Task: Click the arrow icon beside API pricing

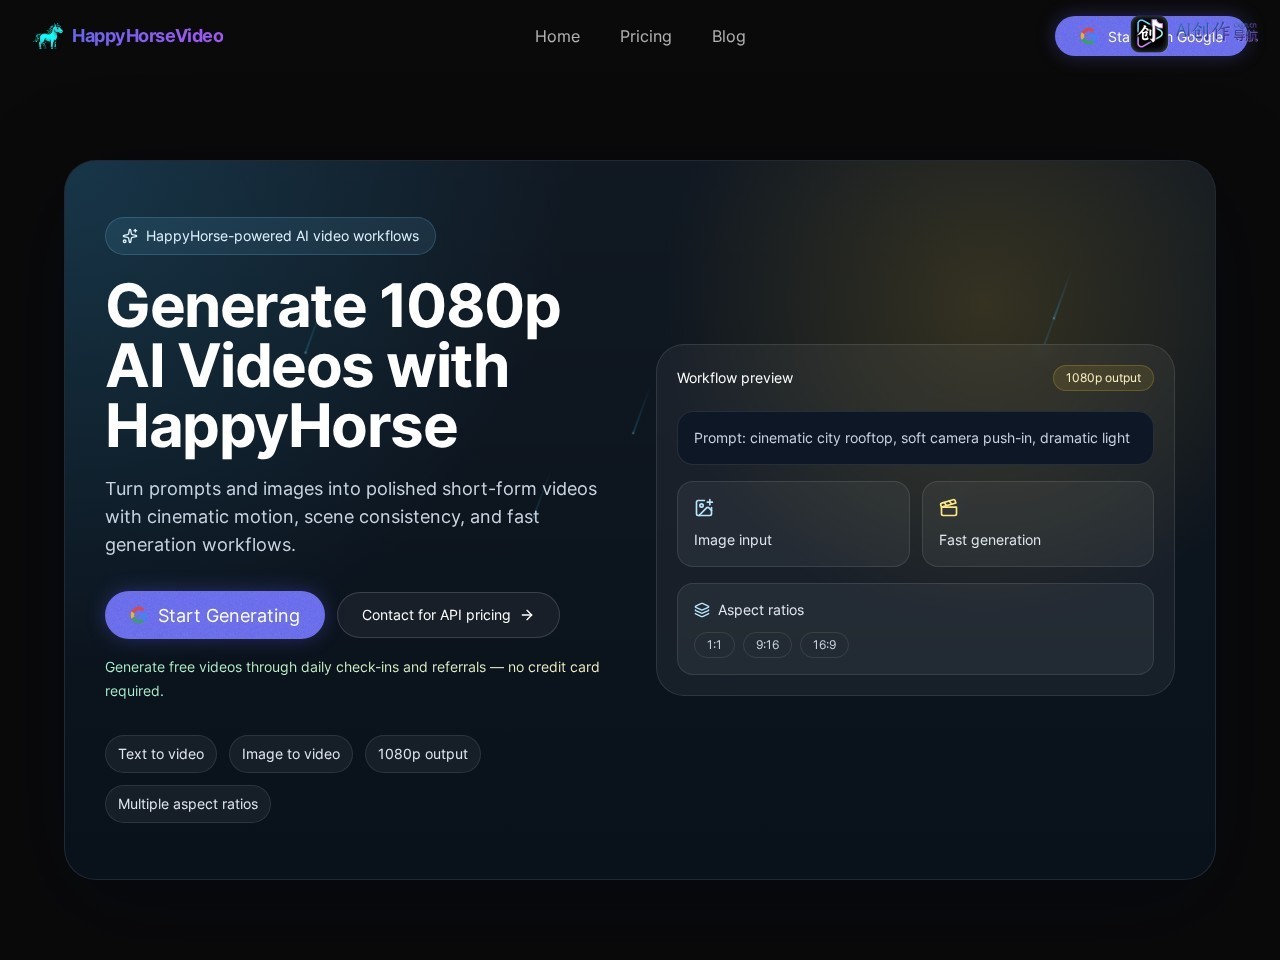Action: pyautogui.click(x=527, y=615)
